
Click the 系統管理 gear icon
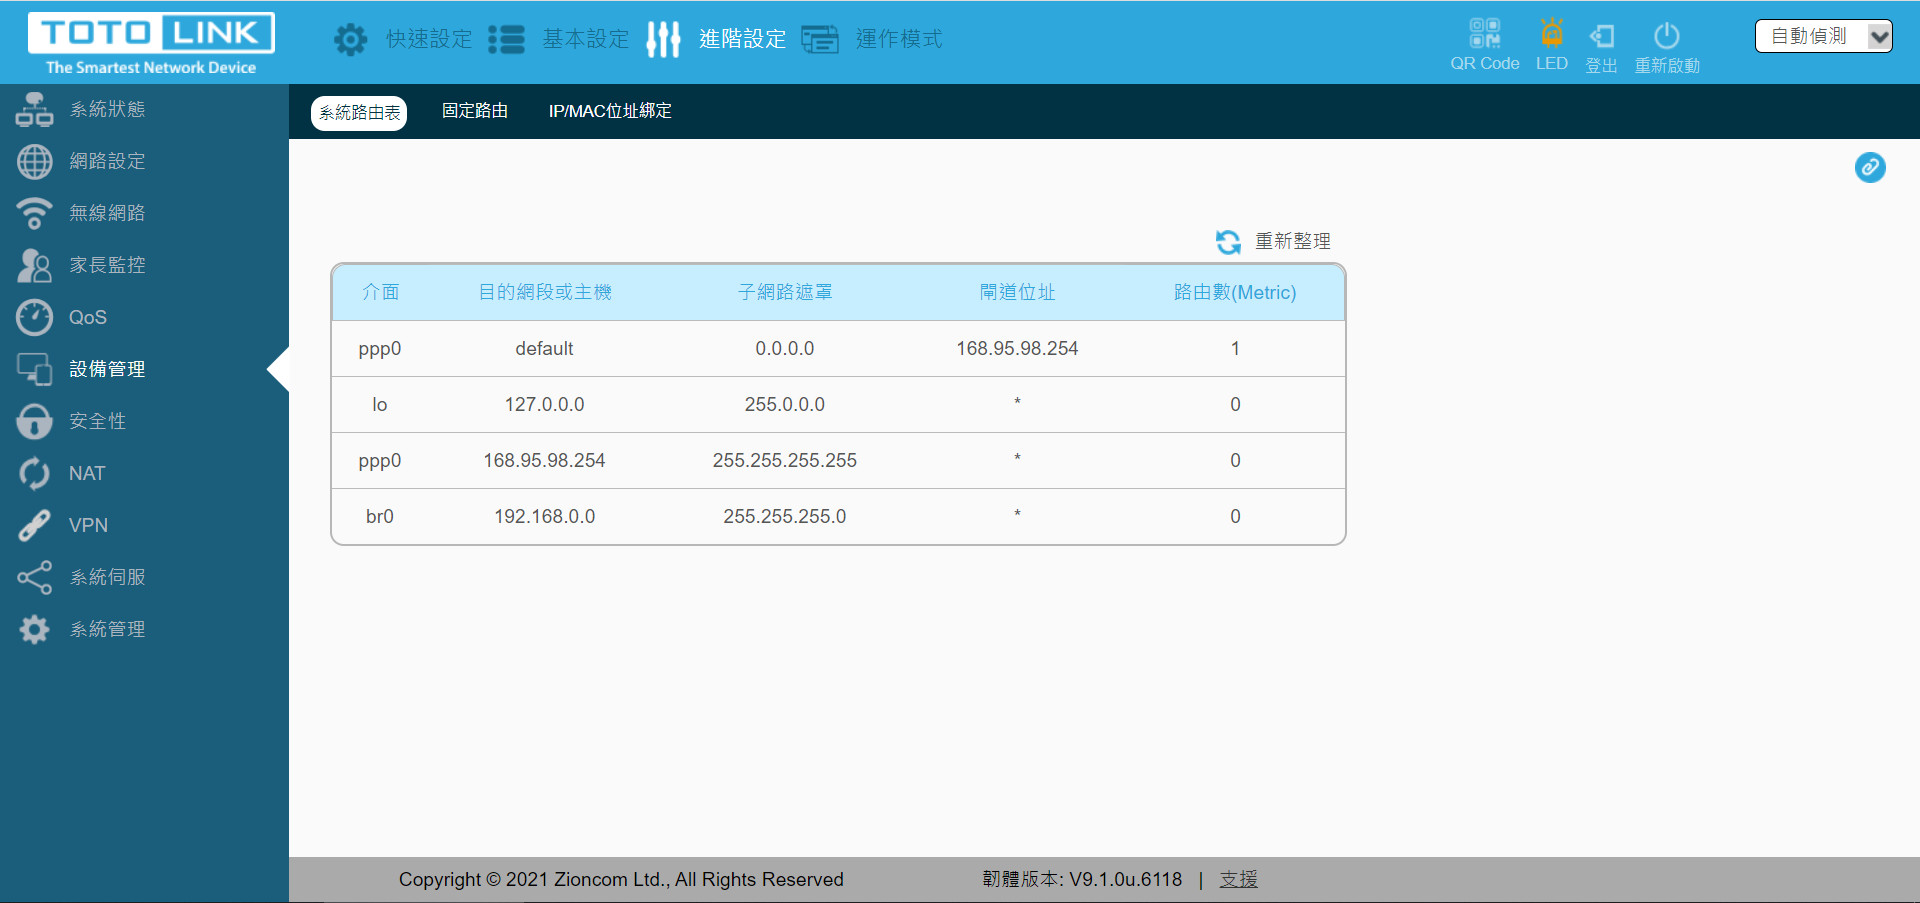pos(34,629)
